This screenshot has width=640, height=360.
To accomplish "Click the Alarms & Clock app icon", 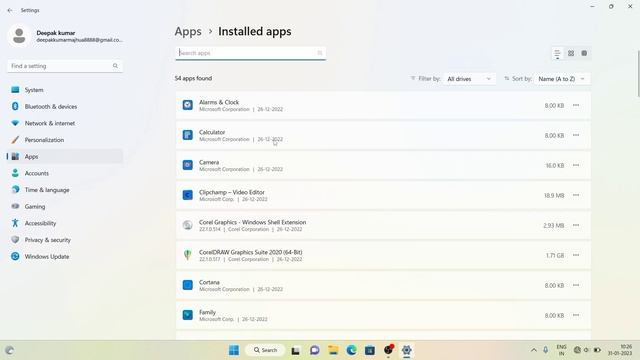I will click(187, 105).
